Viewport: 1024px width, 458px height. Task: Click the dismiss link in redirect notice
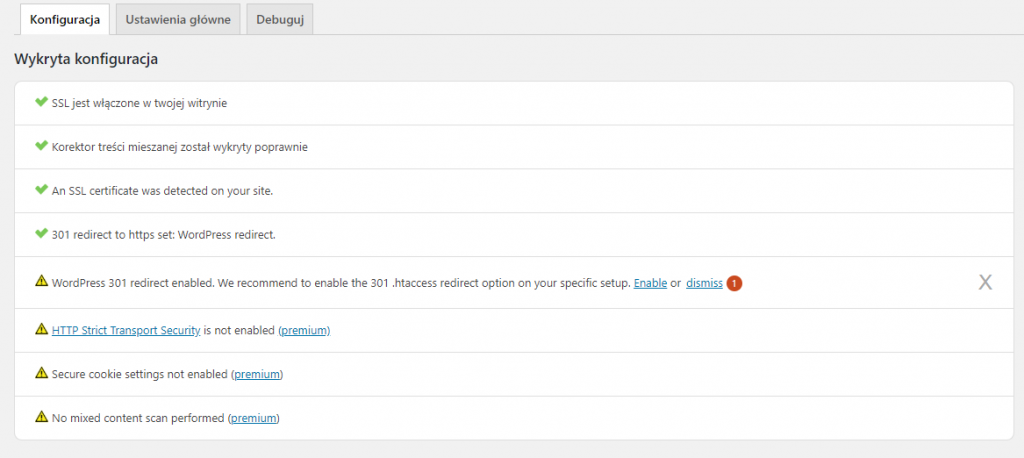pos(704,283)
